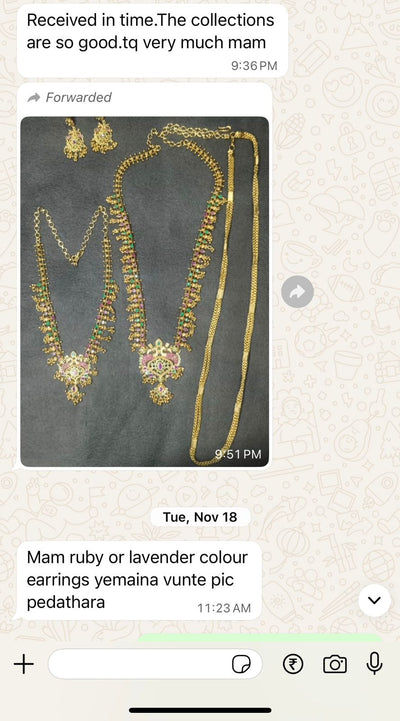Tap the microphone voice message icon

(x=375, y=664)
